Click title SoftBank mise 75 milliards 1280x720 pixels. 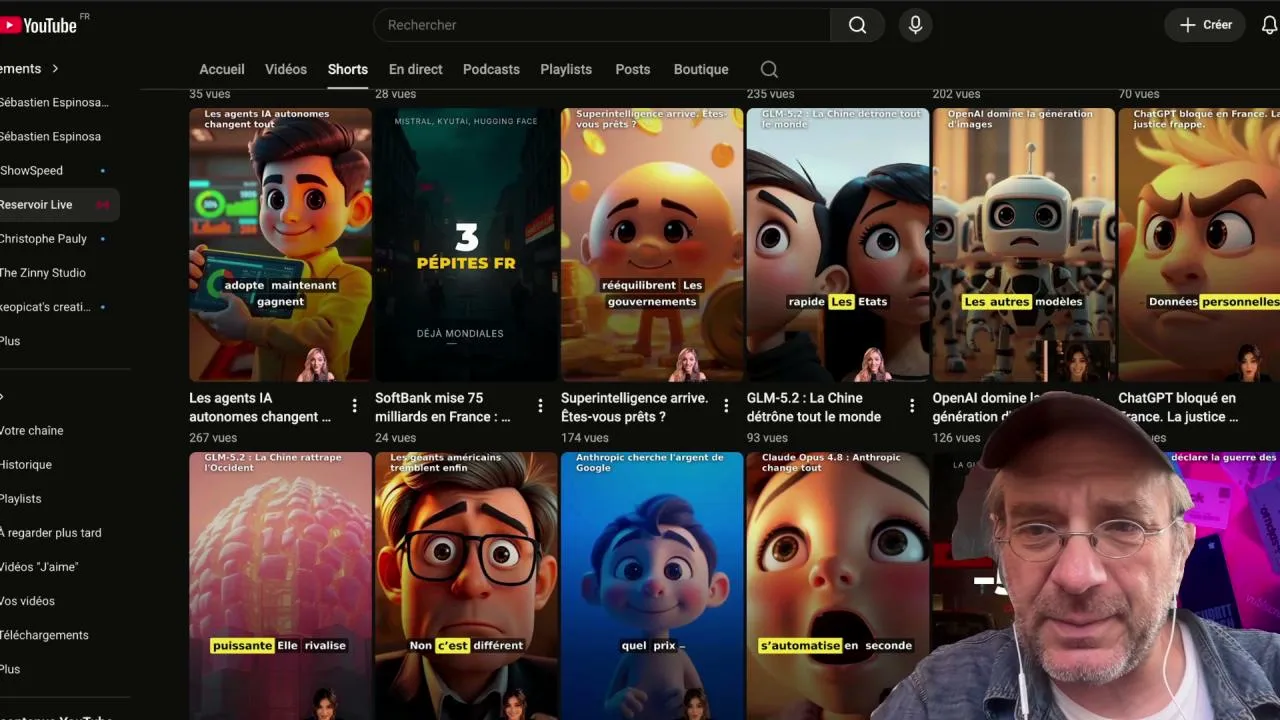[443, 407]
